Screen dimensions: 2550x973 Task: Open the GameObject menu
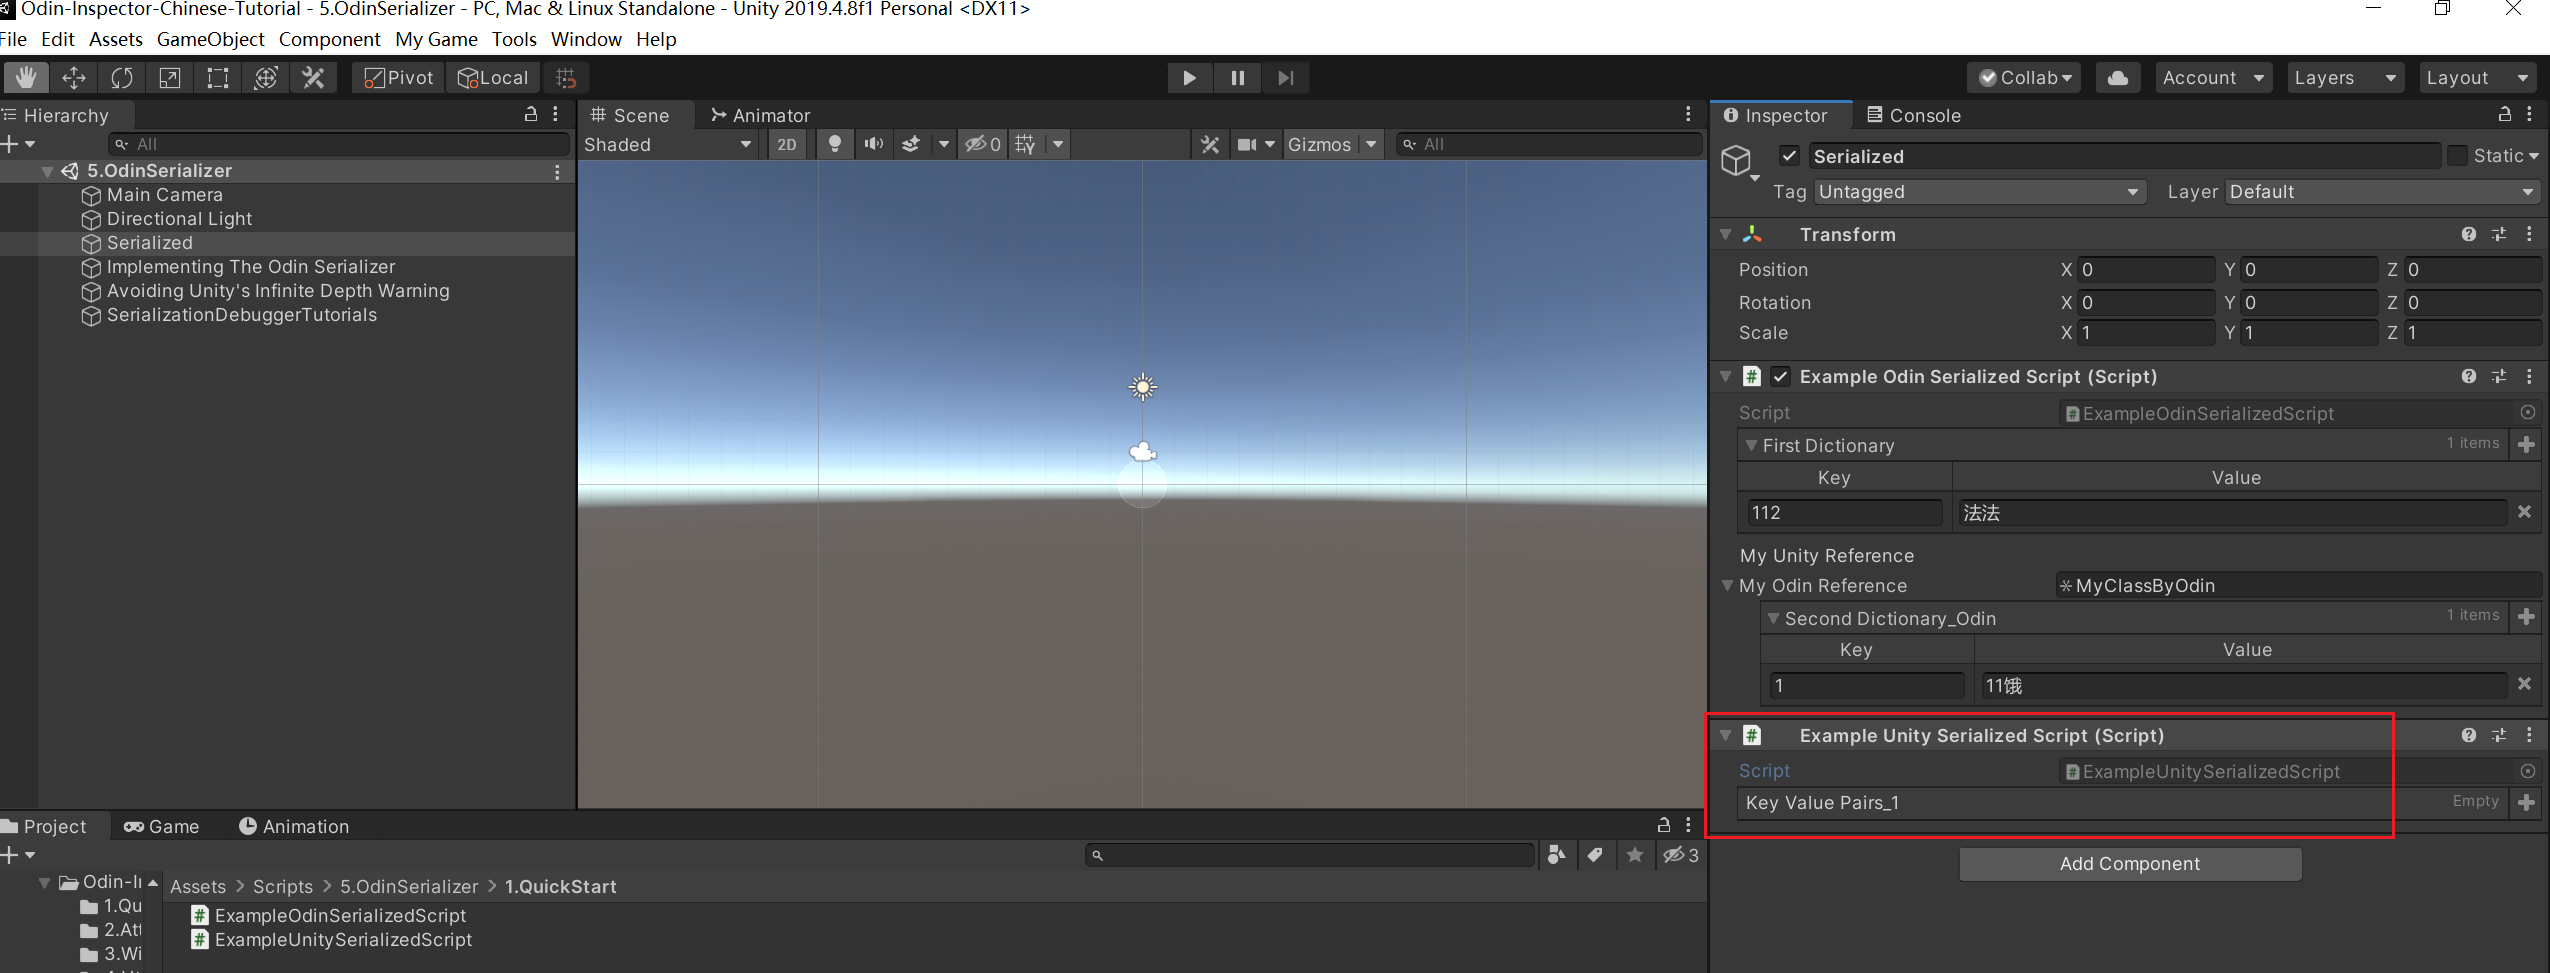point(211,39)
